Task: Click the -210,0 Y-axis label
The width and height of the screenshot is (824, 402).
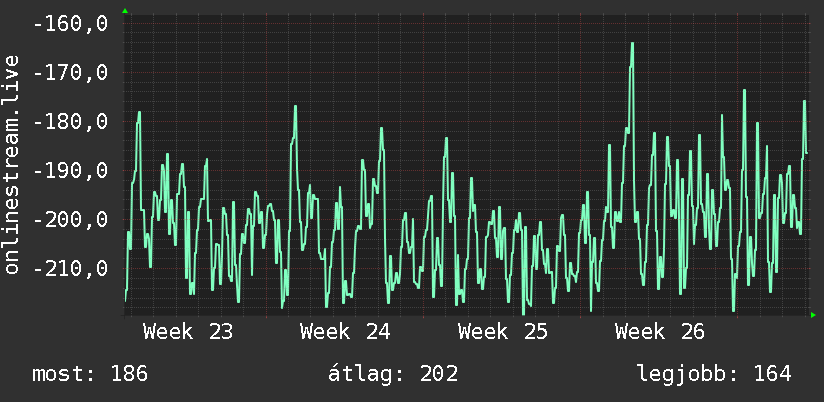Action: [x=70, y=268]
